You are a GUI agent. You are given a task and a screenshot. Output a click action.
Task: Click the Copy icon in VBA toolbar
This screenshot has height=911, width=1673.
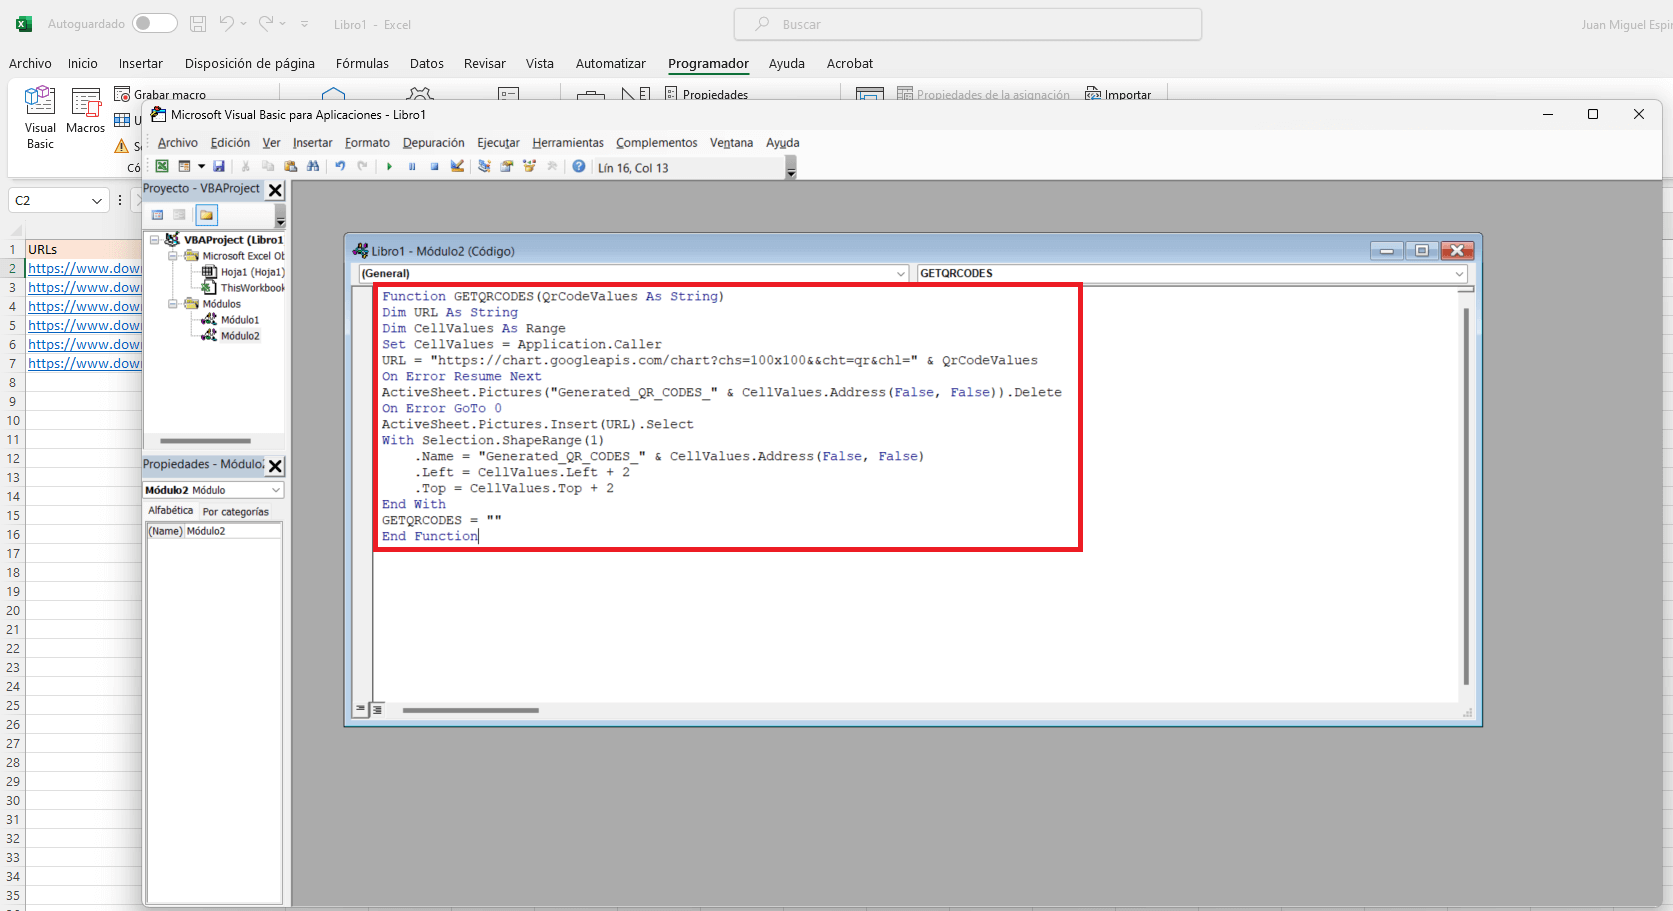pyautogui.click(x=268, y=167)
